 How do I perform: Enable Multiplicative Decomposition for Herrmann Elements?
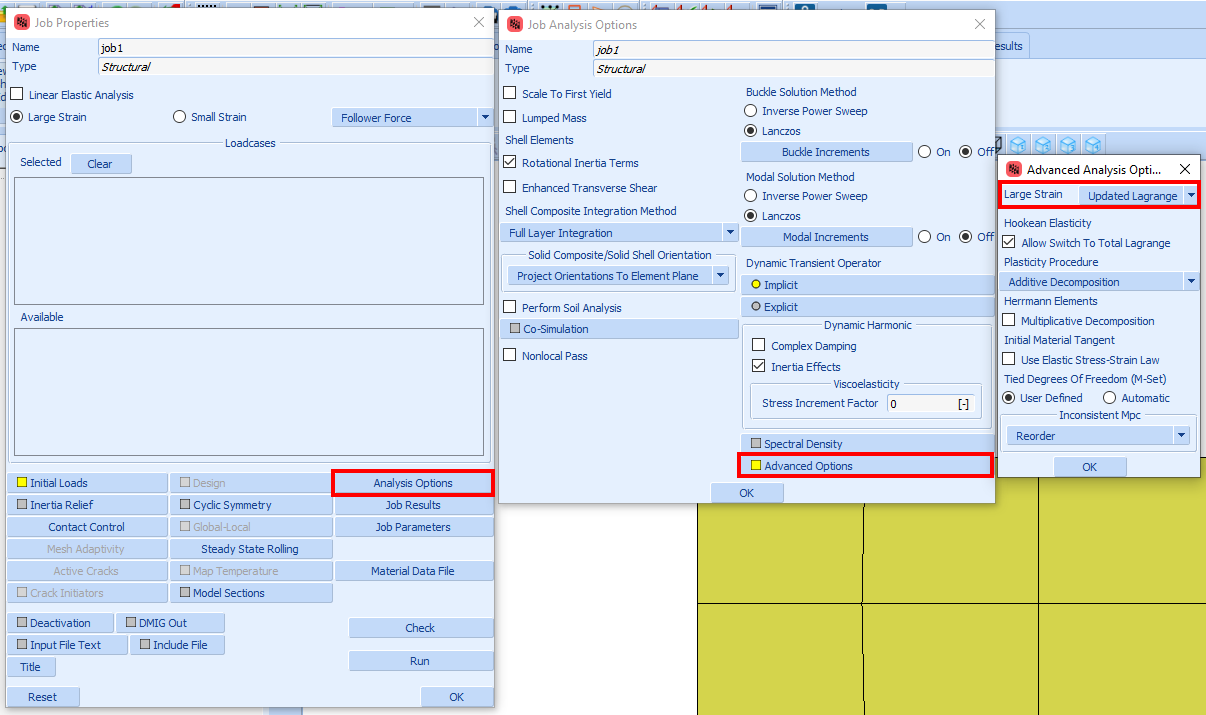(1009, 321)
